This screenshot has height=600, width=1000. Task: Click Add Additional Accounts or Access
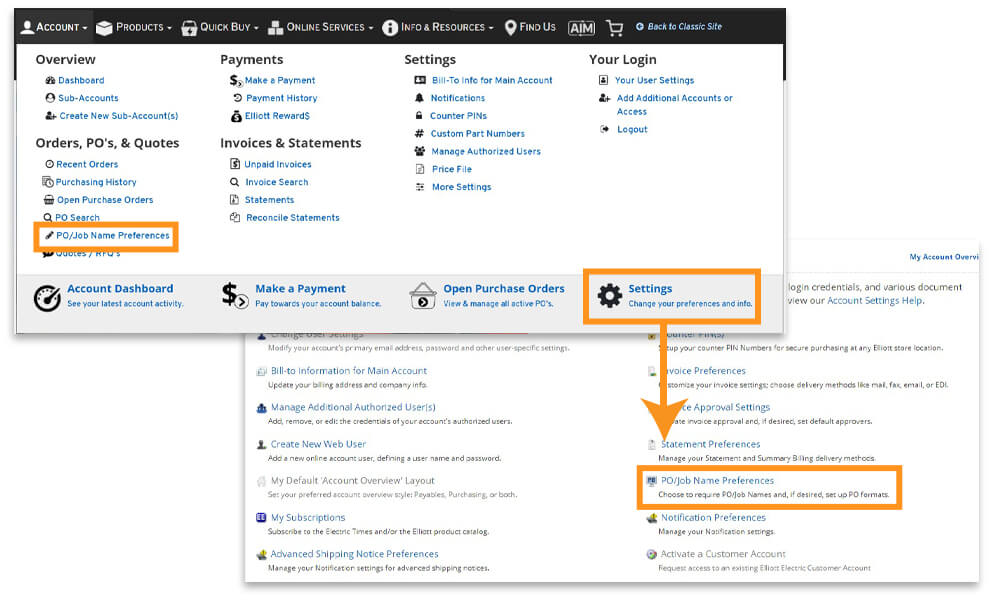pos(675,105)
